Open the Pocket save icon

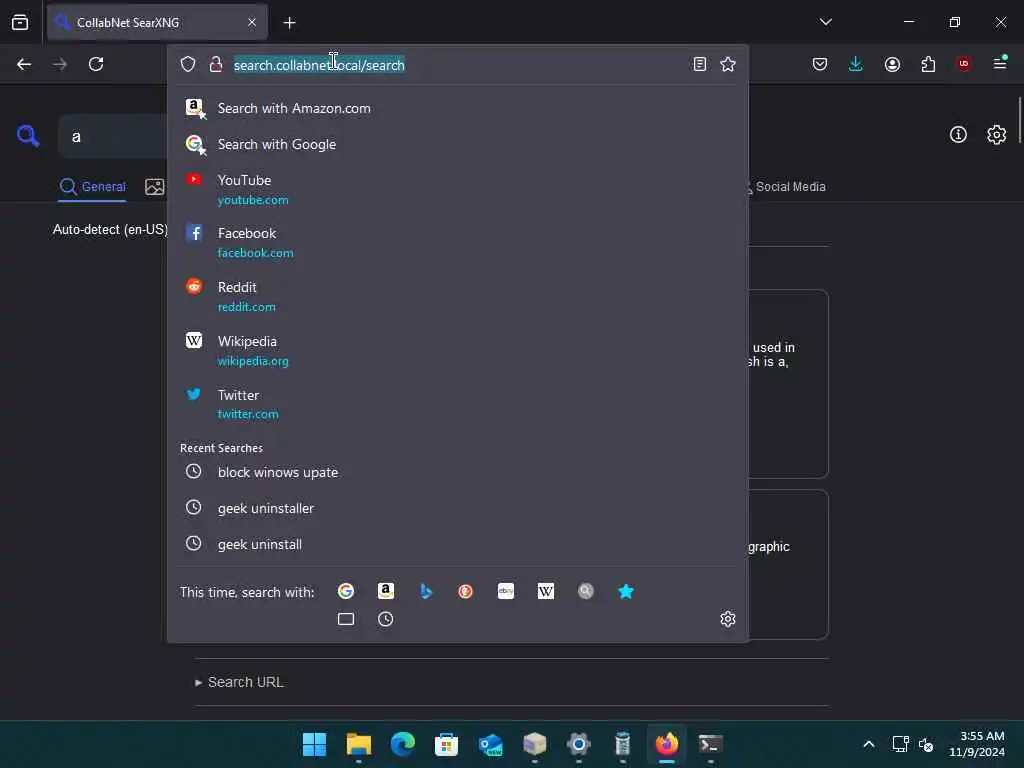pyautogui.click(x=820, y=64)
